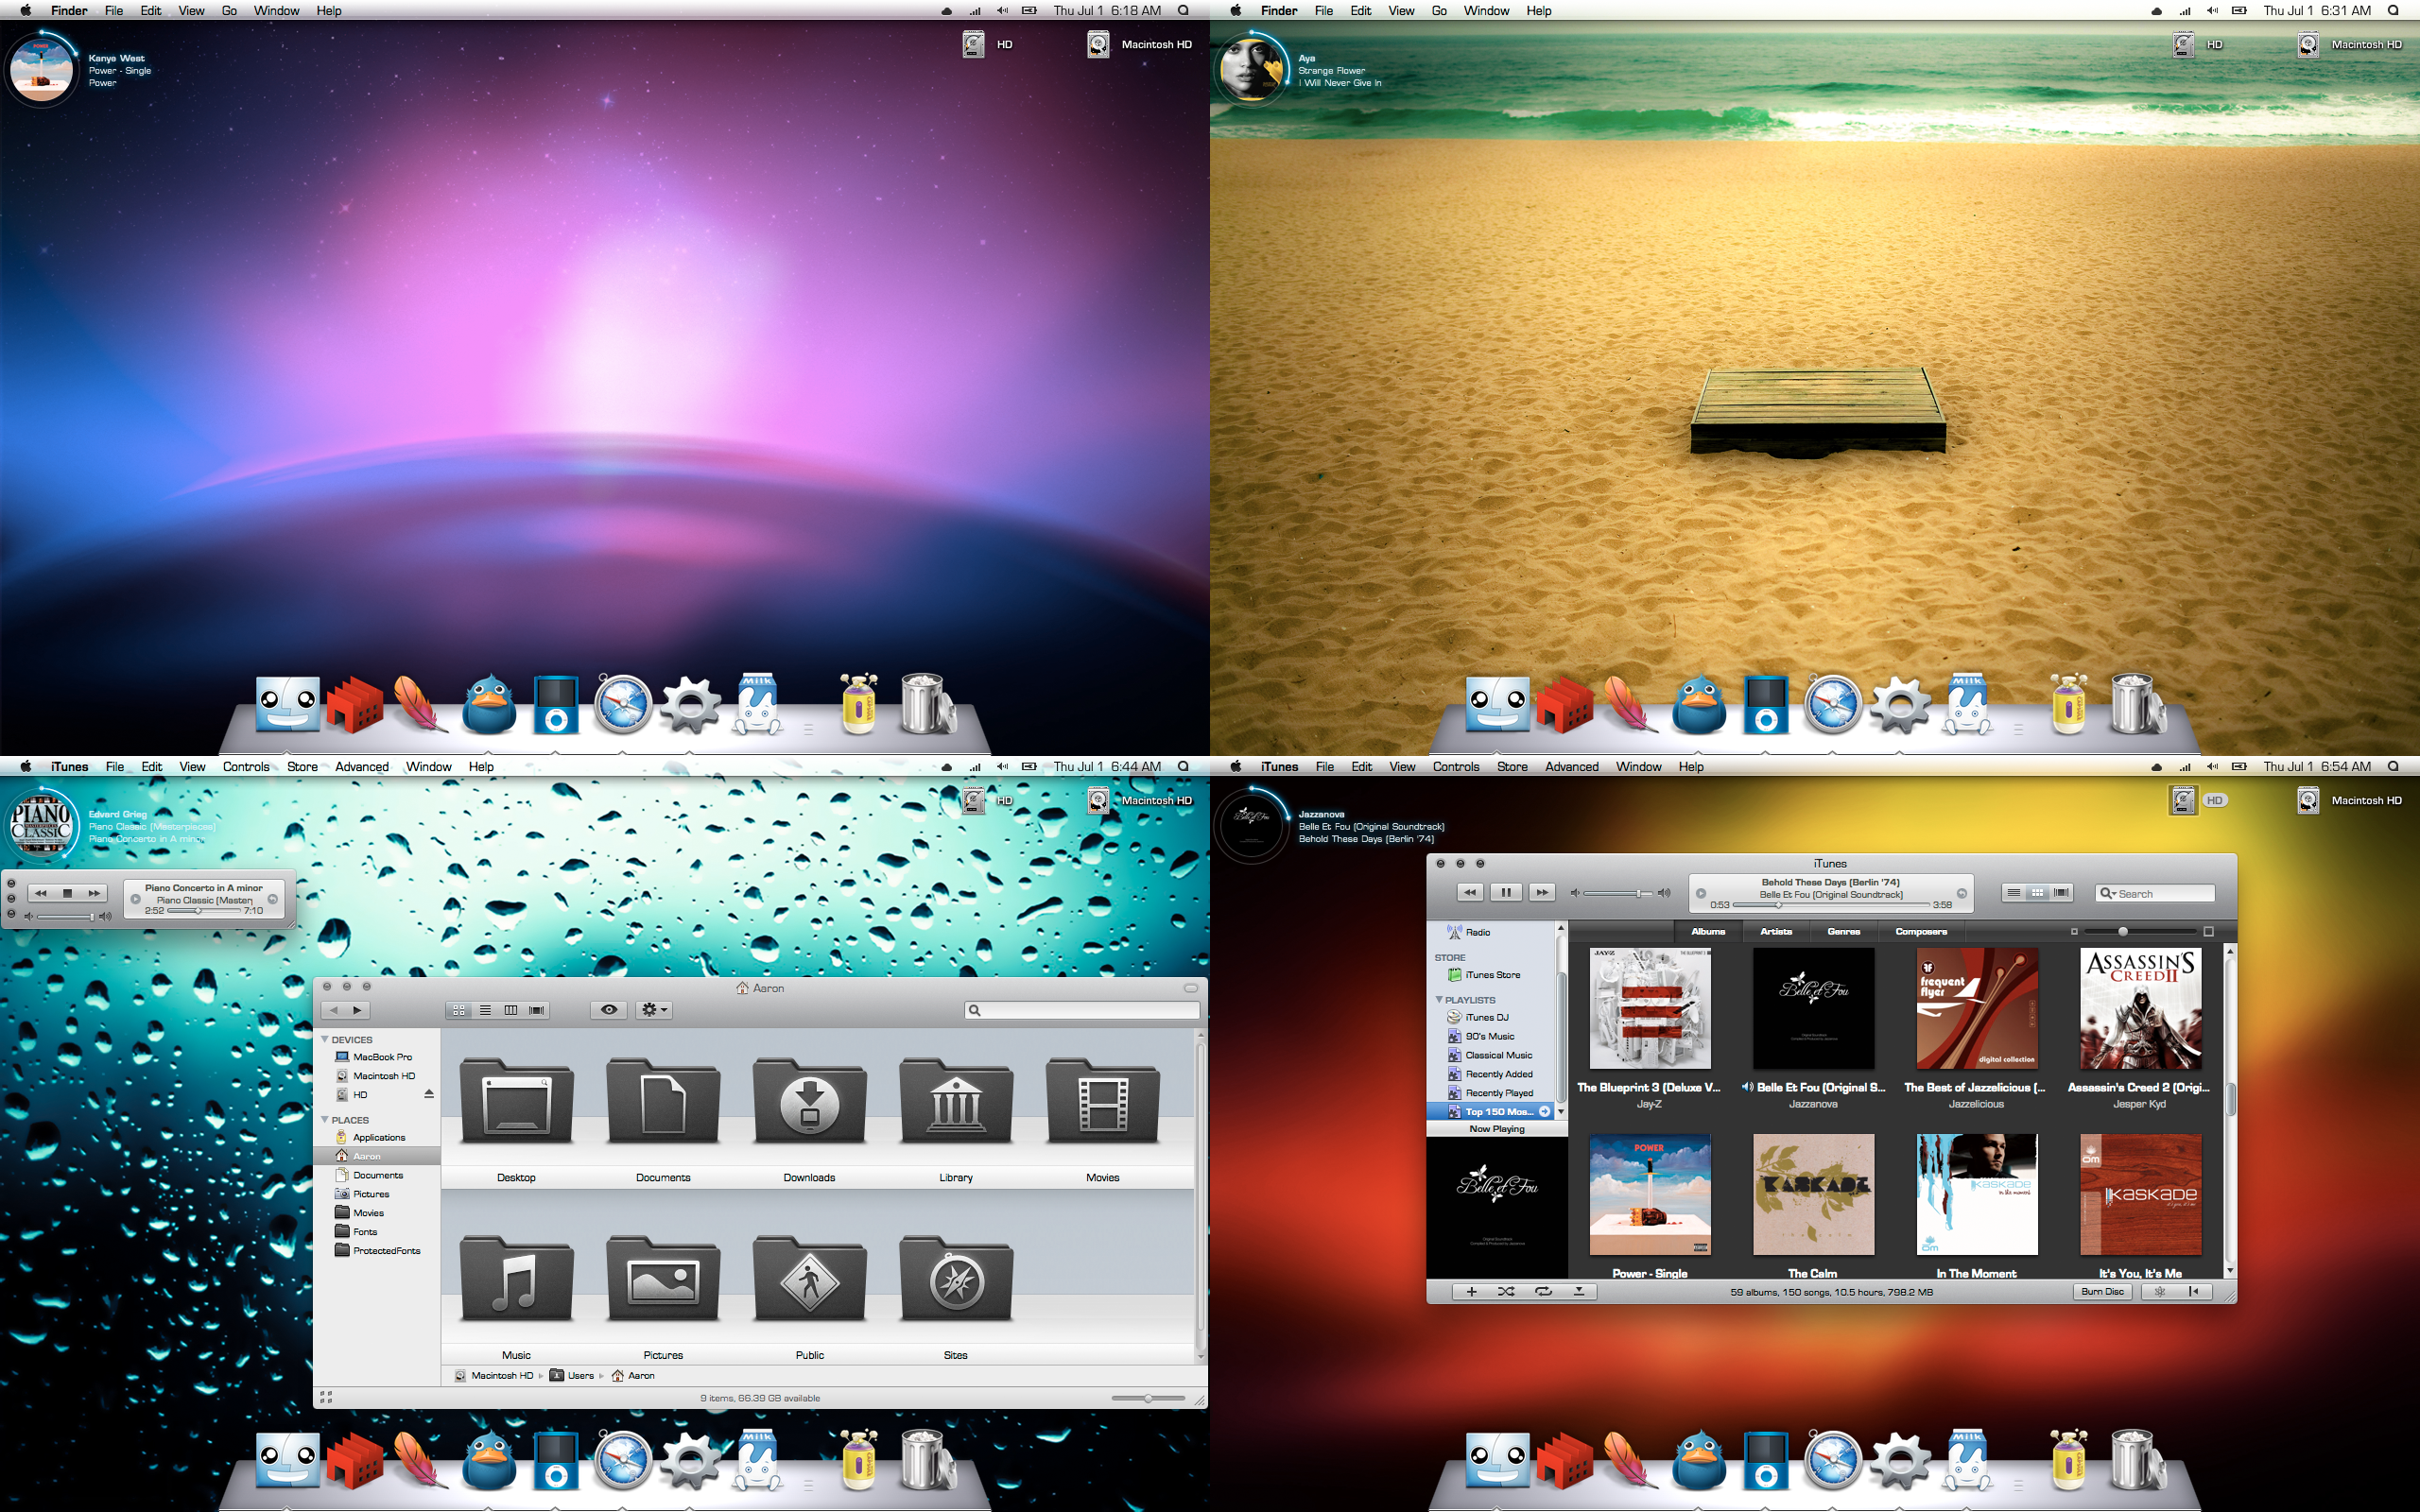This screenshot has width=2420, height=1512.
Task: Seek within the main iTunes playback progress bar
Action: point(1831,905)
